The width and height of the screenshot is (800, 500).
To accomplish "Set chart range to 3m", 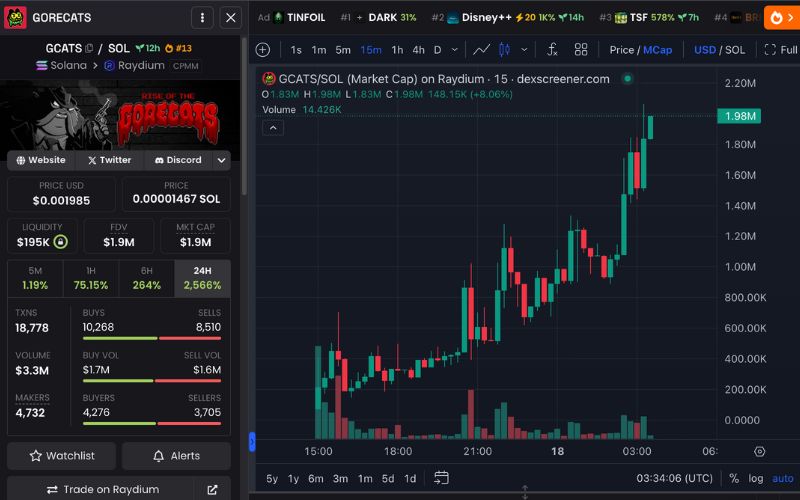I will point(340,479).
